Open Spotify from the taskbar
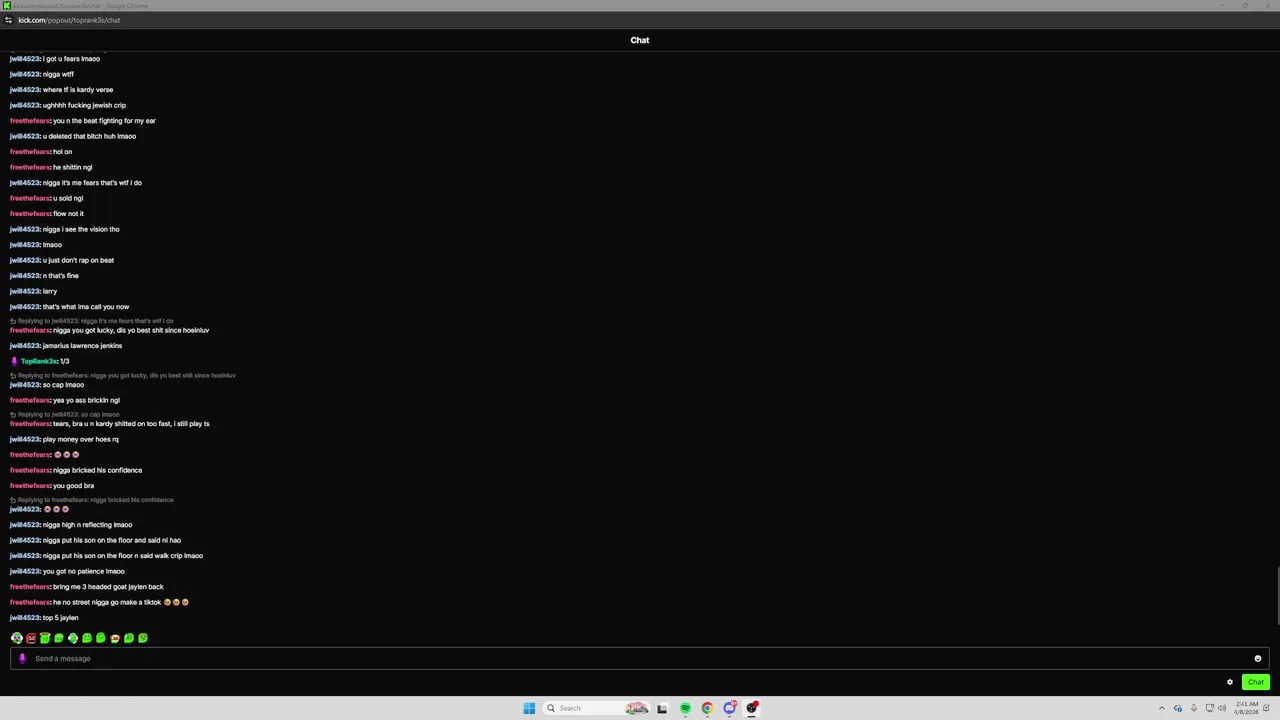 tap(685, 708)
